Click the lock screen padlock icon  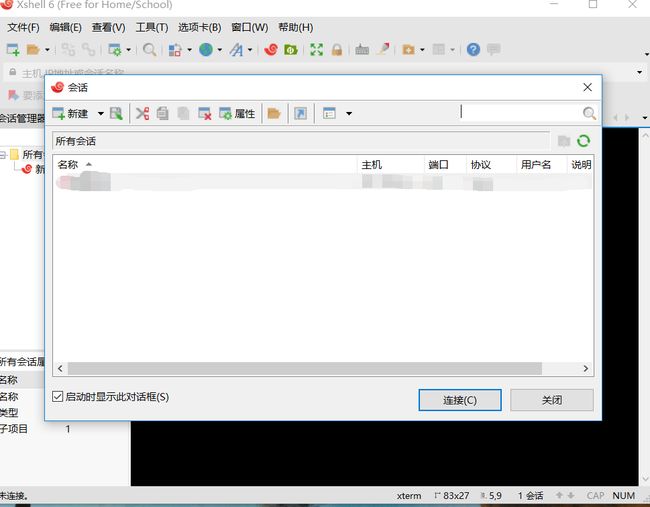337,50
